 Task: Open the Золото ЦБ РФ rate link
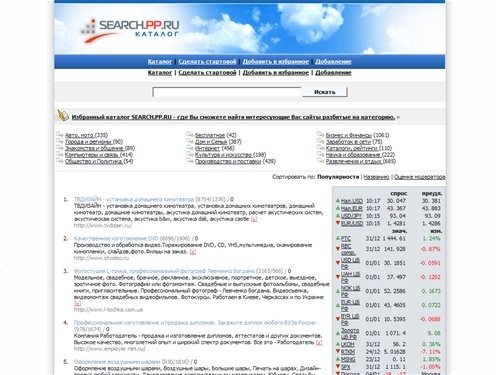coord(350,333)
